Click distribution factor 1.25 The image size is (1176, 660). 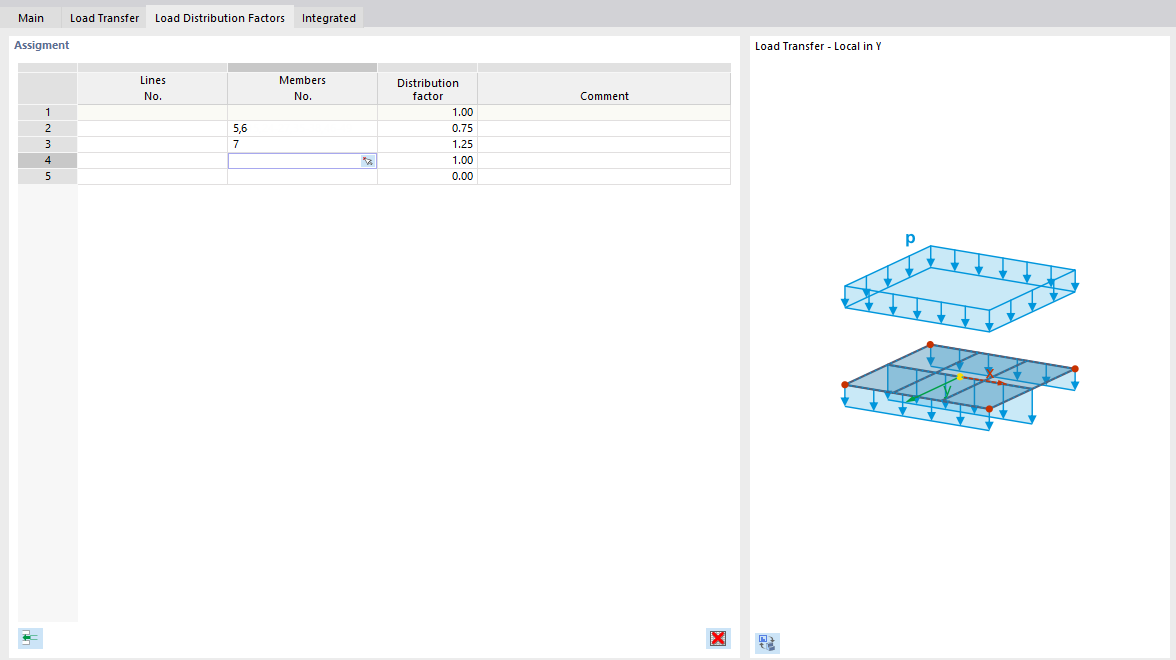[x=428, y=144]
